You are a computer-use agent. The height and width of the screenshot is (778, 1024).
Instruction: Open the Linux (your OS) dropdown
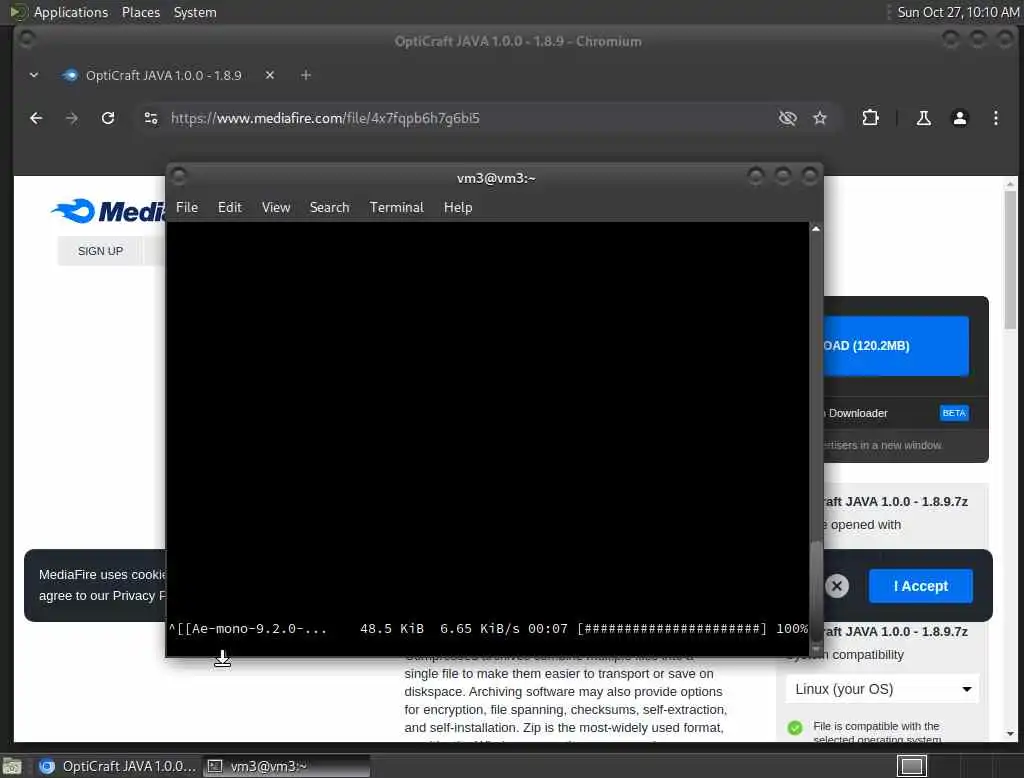(x=882, y=689)
